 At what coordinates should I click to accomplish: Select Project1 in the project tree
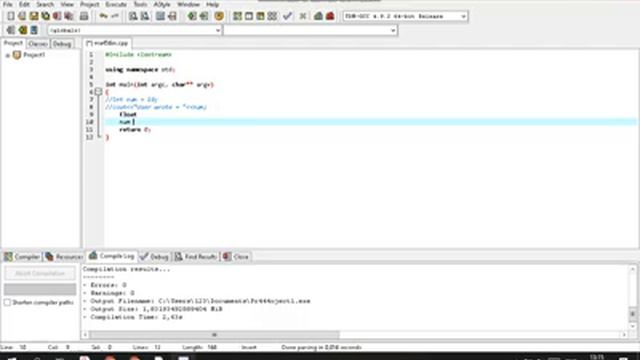tap(34, 55)
